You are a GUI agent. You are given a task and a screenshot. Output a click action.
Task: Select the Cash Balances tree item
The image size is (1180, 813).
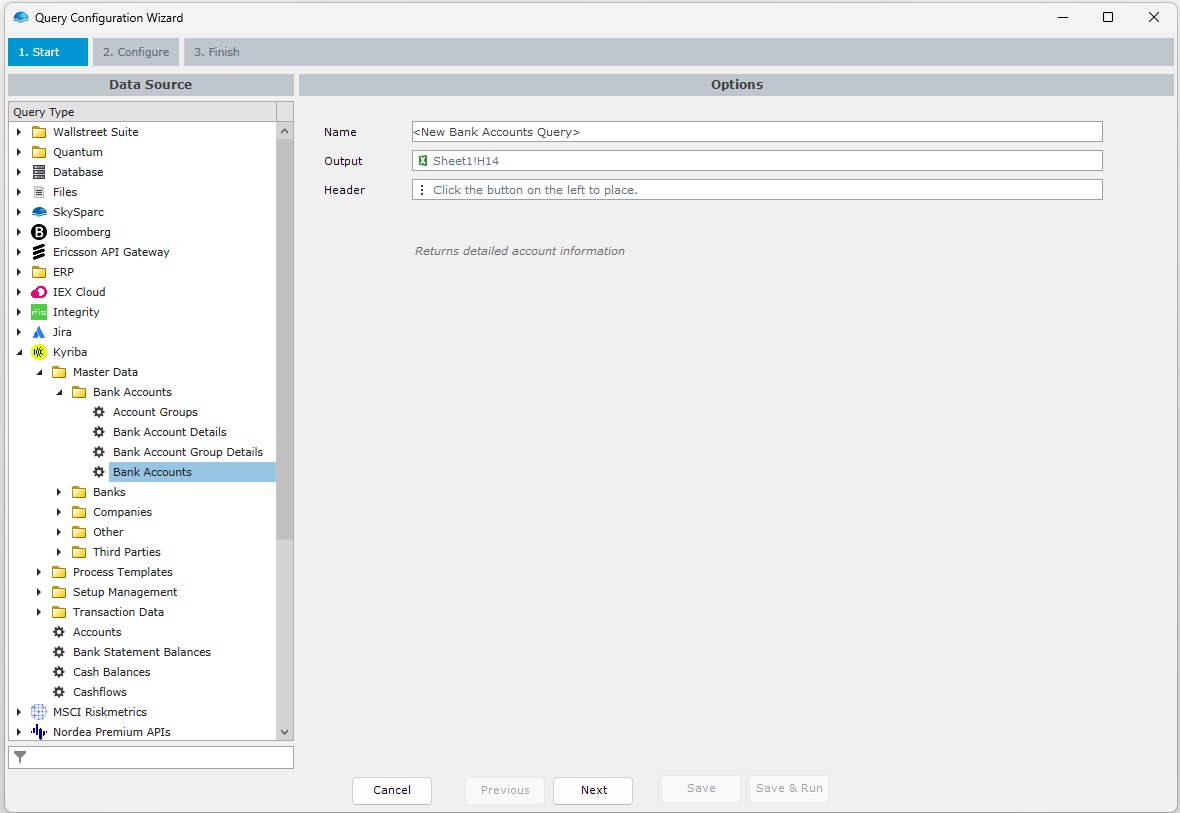(x=111, y=672)
